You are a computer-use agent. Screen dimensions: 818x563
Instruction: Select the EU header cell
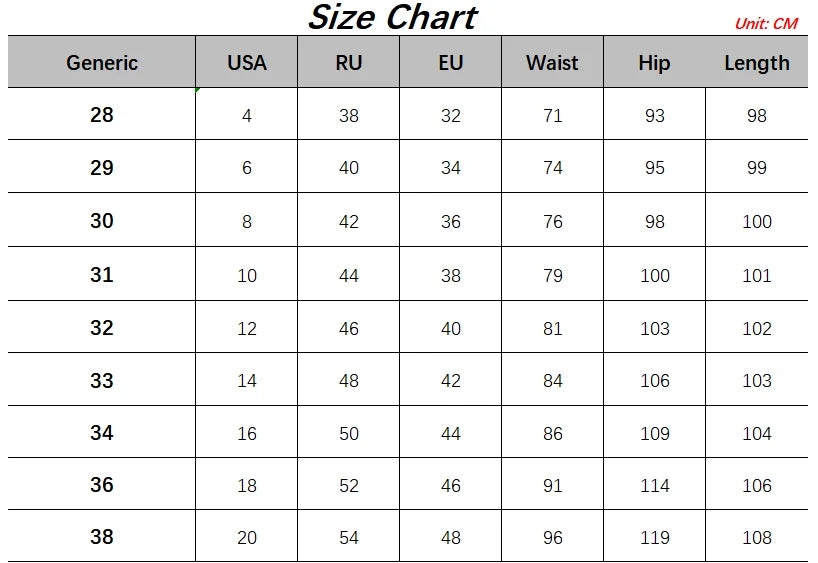[451, 63]
